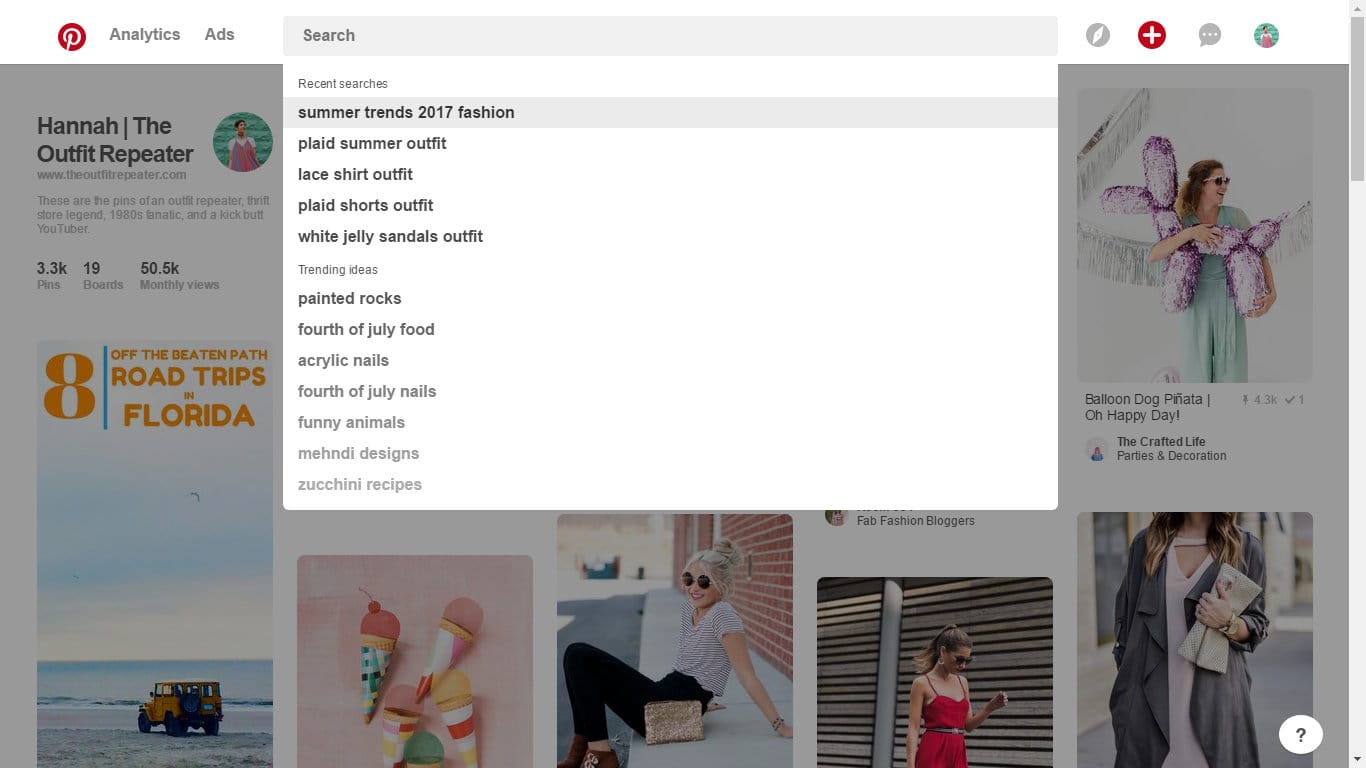Click The Crafted Life profile avatar icon

tap(1094, 448)
